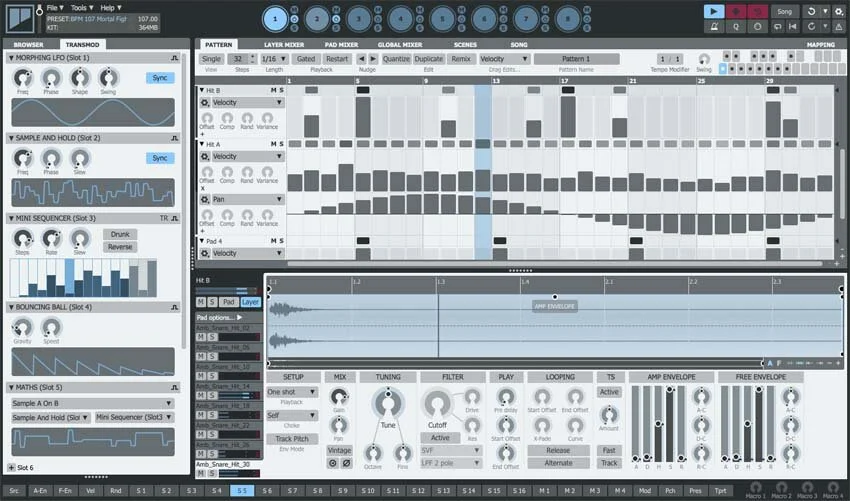Click the Quantize button
The image size is (850, 501).
[x=396, y=59]
